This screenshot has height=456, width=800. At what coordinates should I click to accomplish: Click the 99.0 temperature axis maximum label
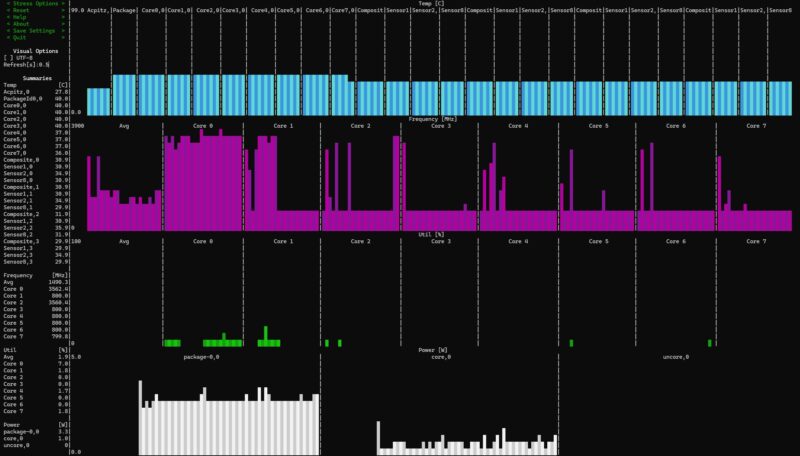tap(78, 10)
